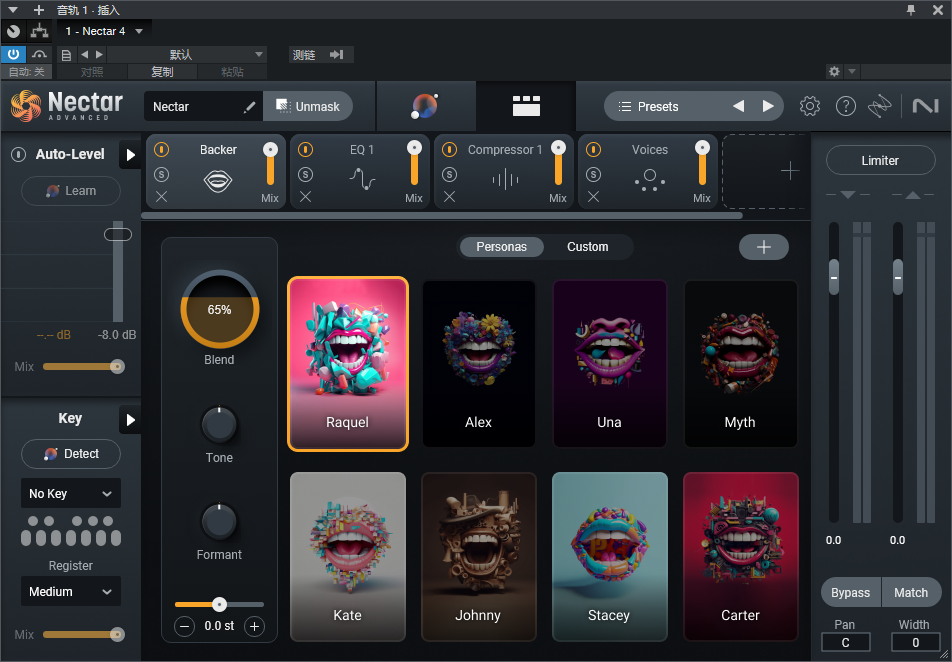Expand the Key panel arrow

[130, 420]
